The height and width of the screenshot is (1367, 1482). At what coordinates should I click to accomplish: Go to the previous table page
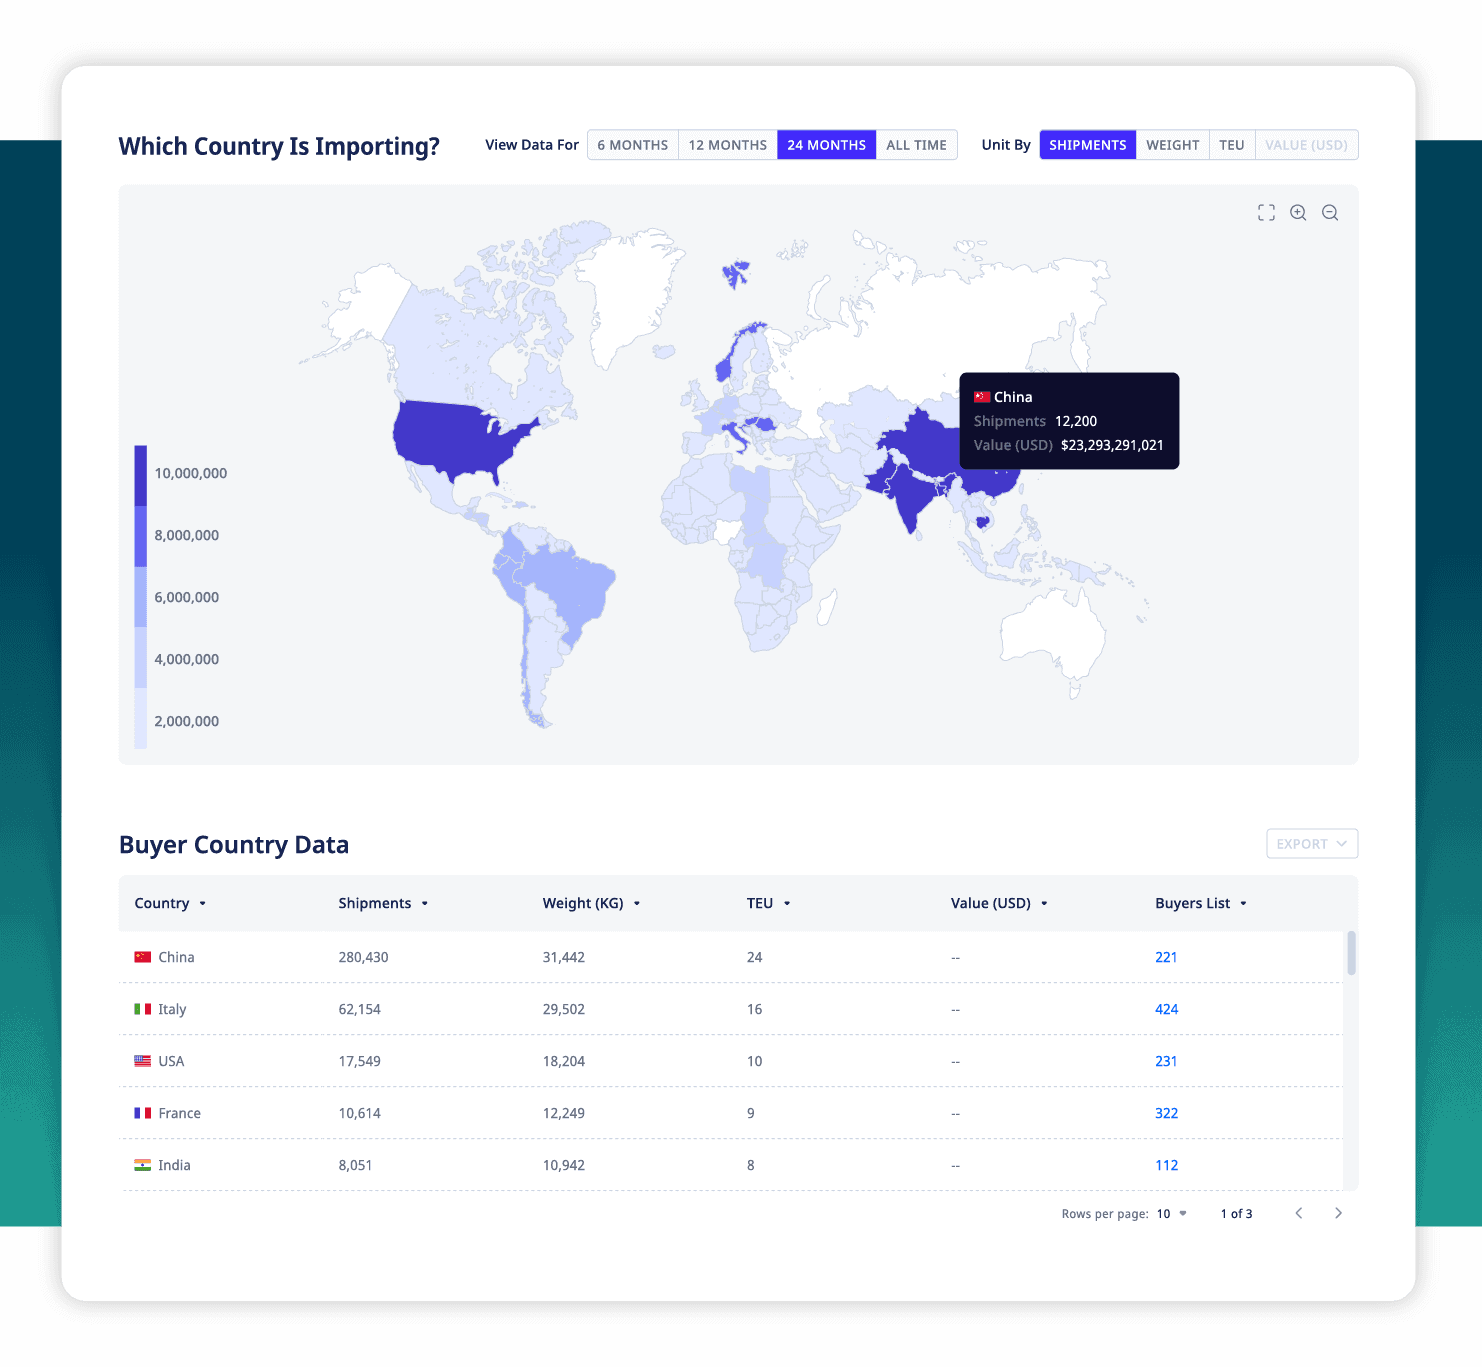pyautogui.click(x=1299, y=1213)
